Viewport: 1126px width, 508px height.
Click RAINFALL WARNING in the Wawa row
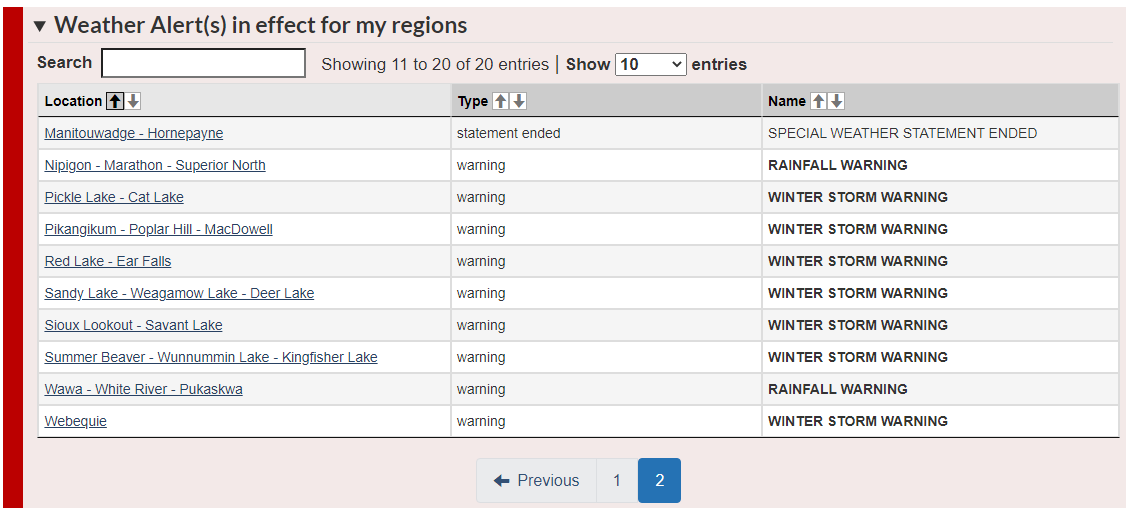tap(838, 389)
